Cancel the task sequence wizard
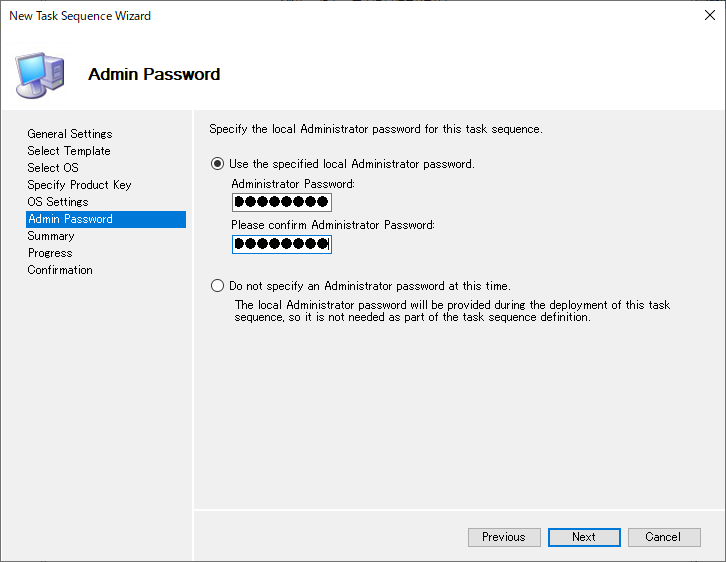 [x=663, y=537]
